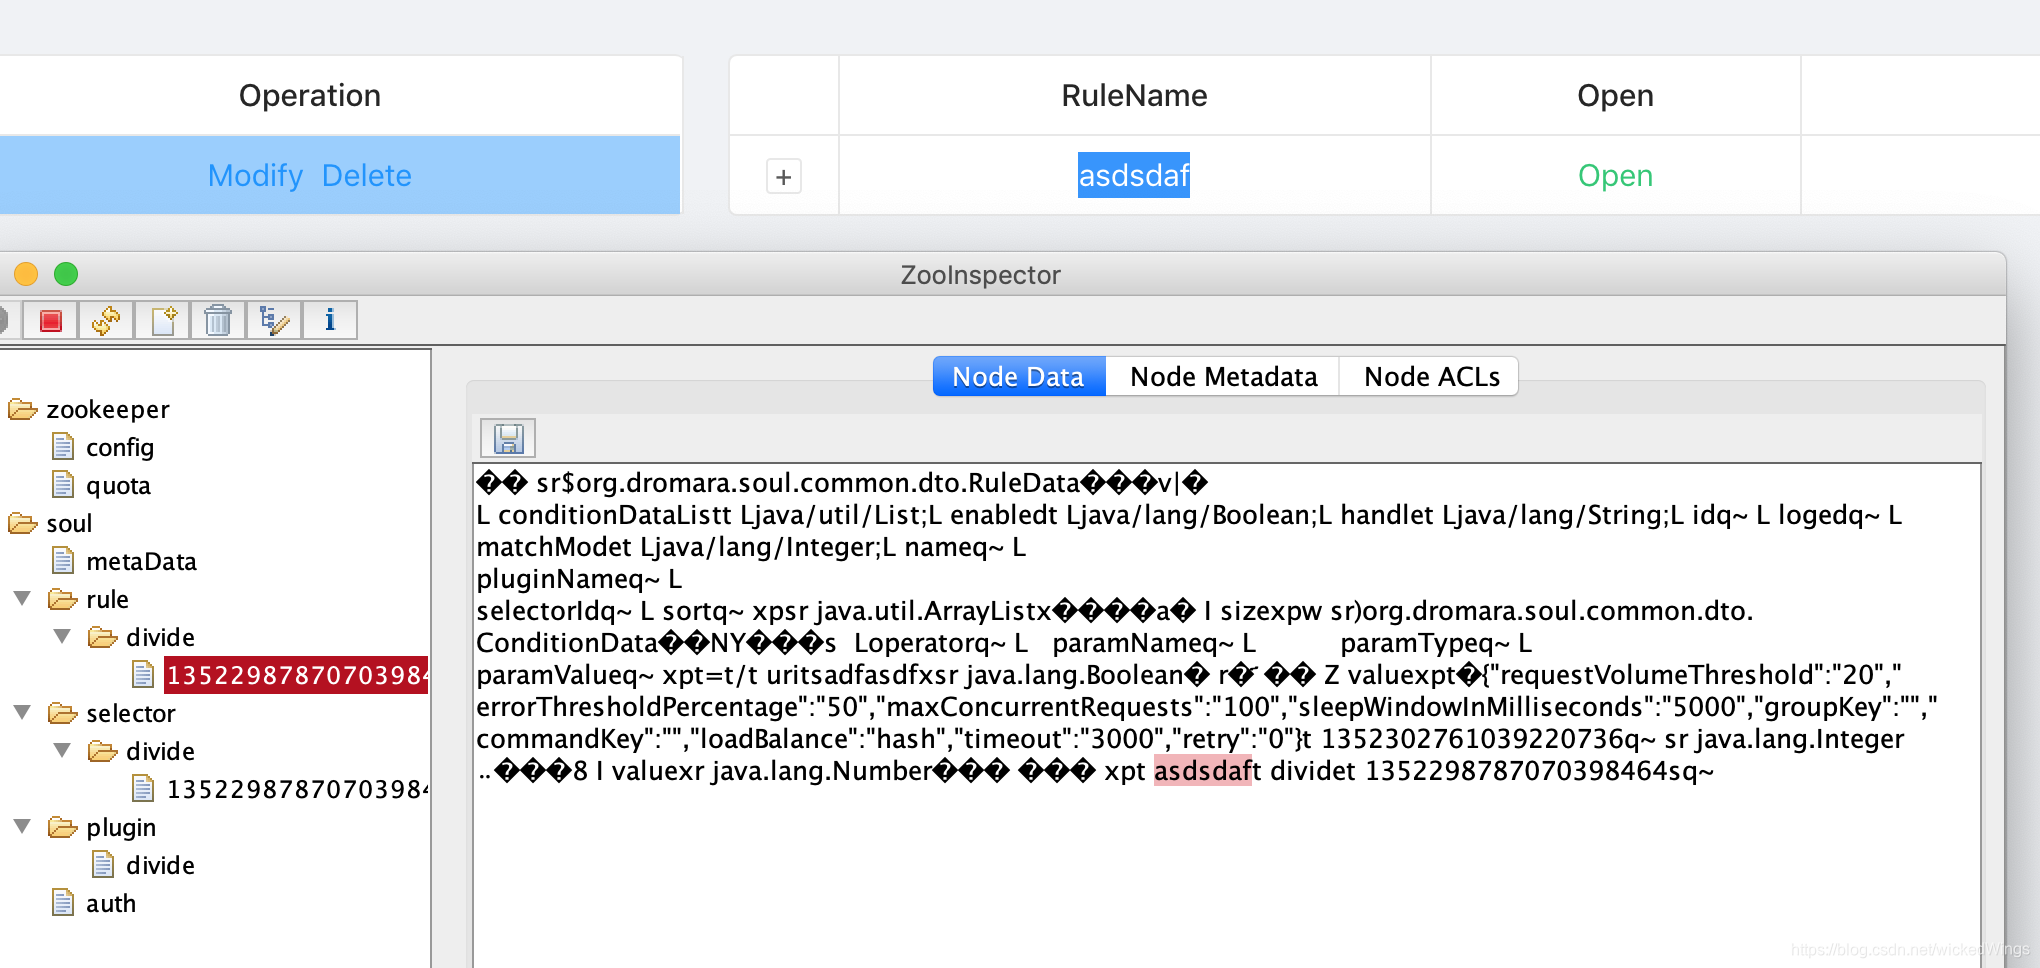Viewport: 2040px width, 968px height.
Task: Click the config file icon
Action: coord(63,446)
